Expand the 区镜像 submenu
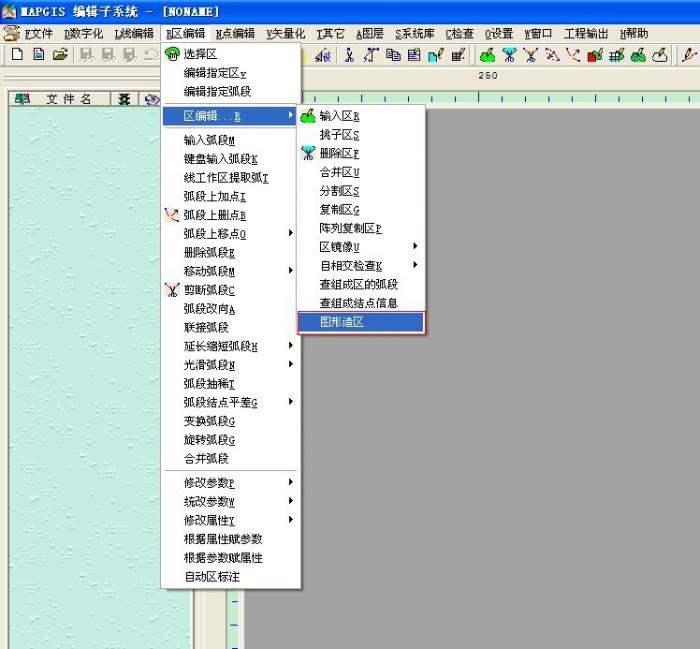Viewport: 700px width, 649px height. point(340,247)
